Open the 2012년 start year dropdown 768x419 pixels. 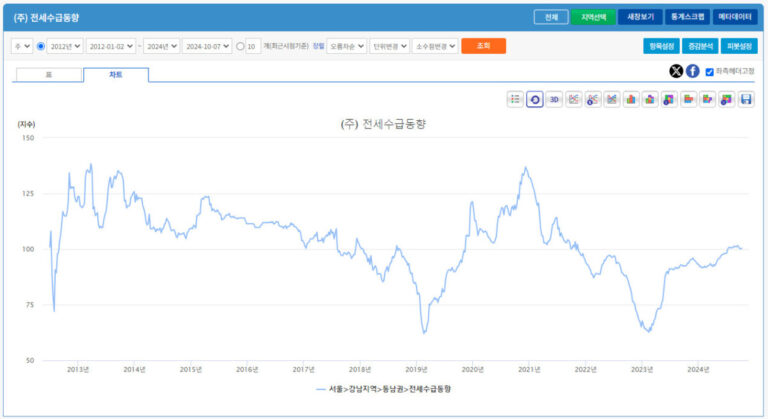[65, 46]
